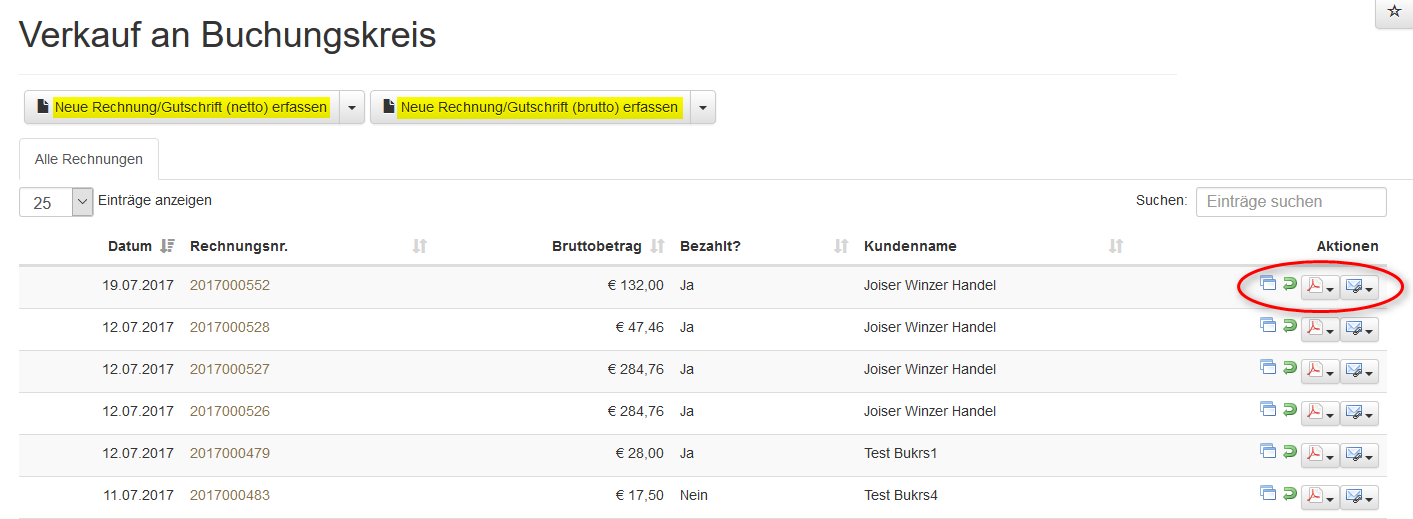Click the copy icon for invoice 2017000479
The image size is (1413, 519).
[1268, 452]
